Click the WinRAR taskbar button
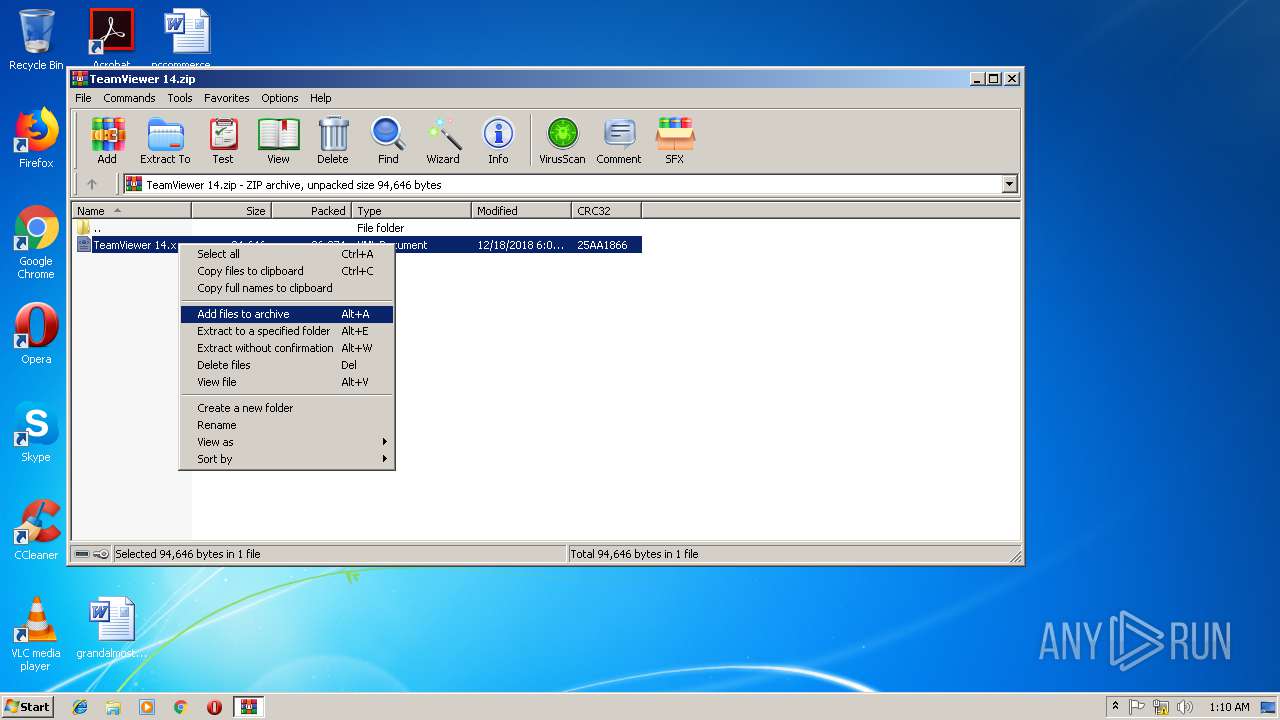1280x720 pixels. point(249,707)
